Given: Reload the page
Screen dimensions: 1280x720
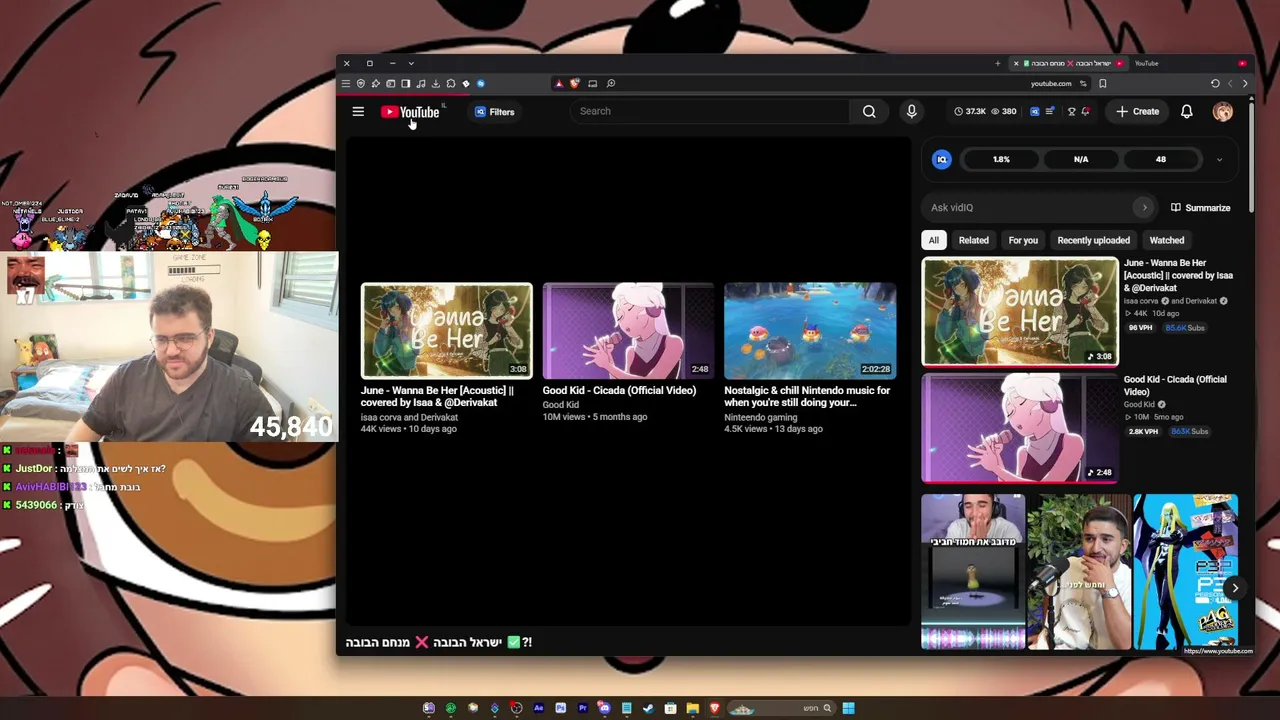Looking at the screenshot, I should (1215, 84).
